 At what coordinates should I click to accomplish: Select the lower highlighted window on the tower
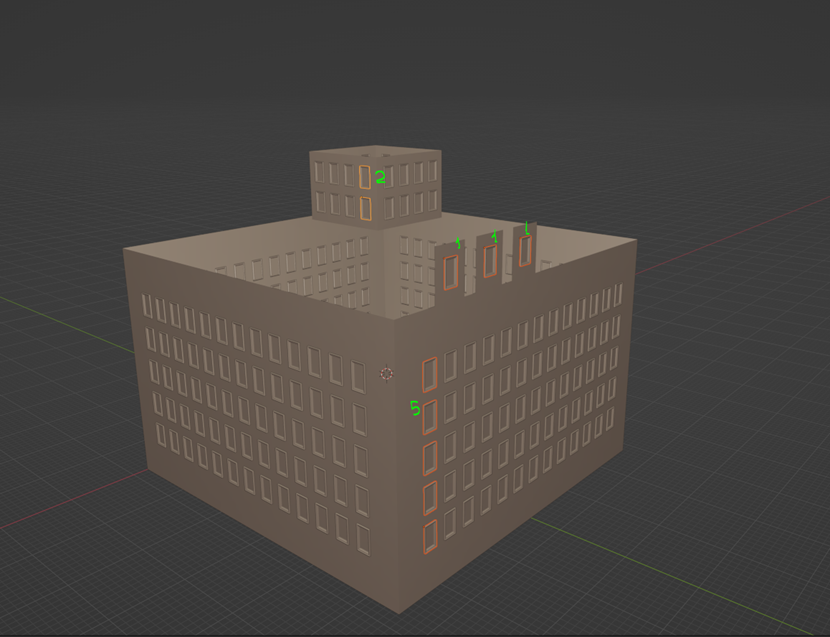[366, 208]
